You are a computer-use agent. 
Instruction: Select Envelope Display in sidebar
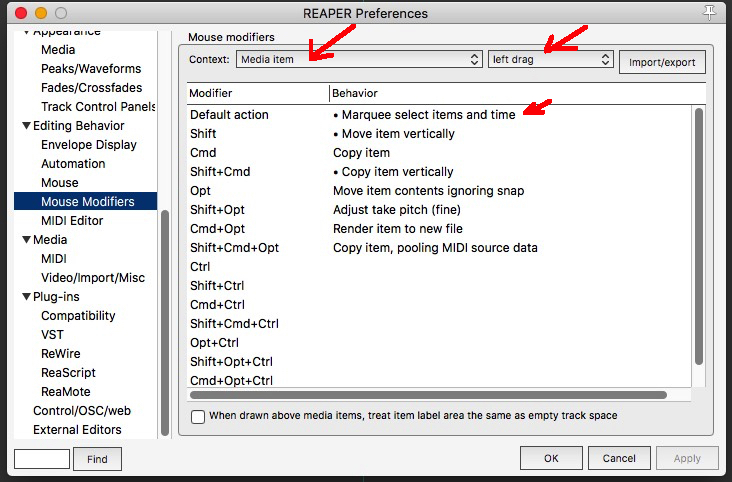pos(89,145)
